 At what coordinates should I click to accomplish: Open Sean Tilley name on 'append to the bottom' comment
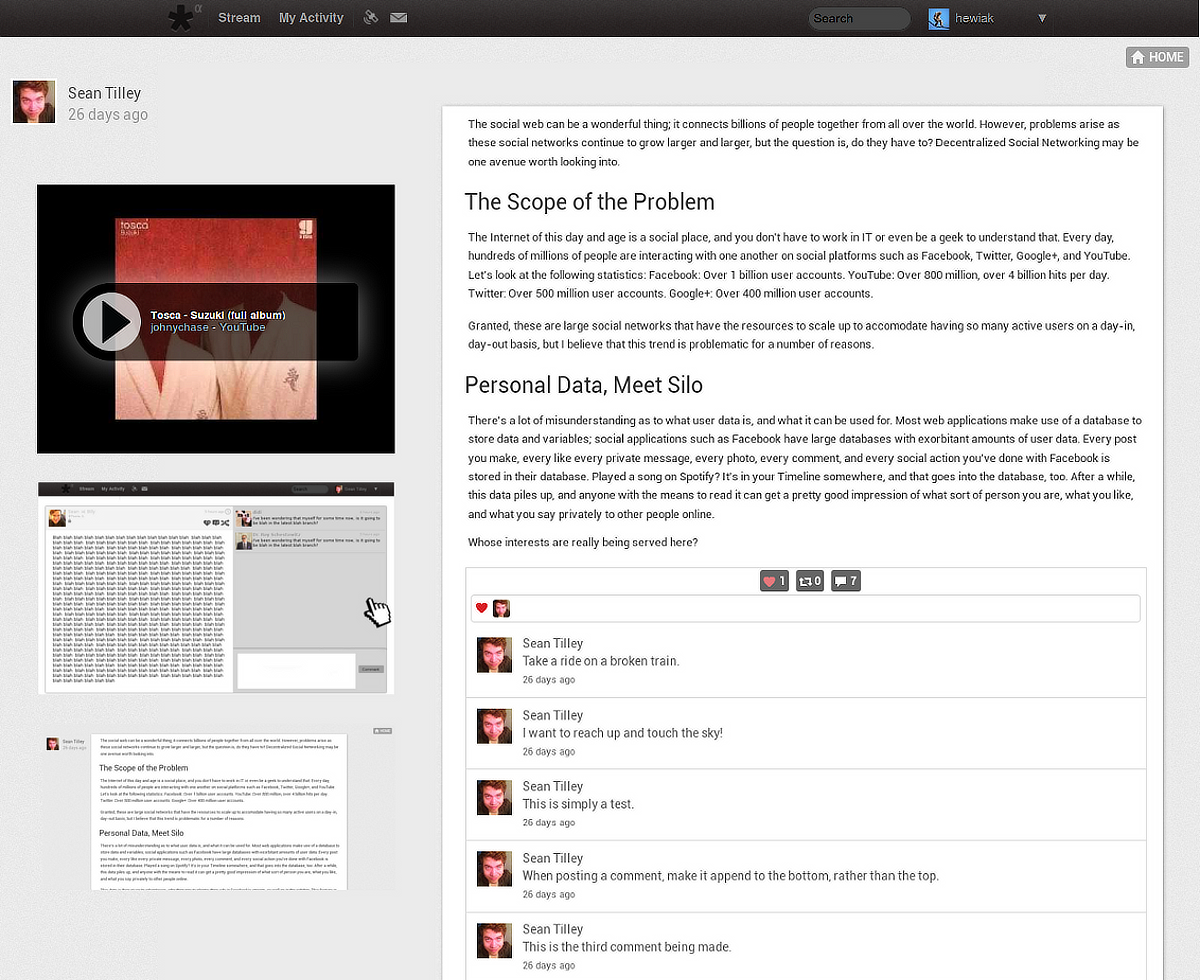click(553, 858)
